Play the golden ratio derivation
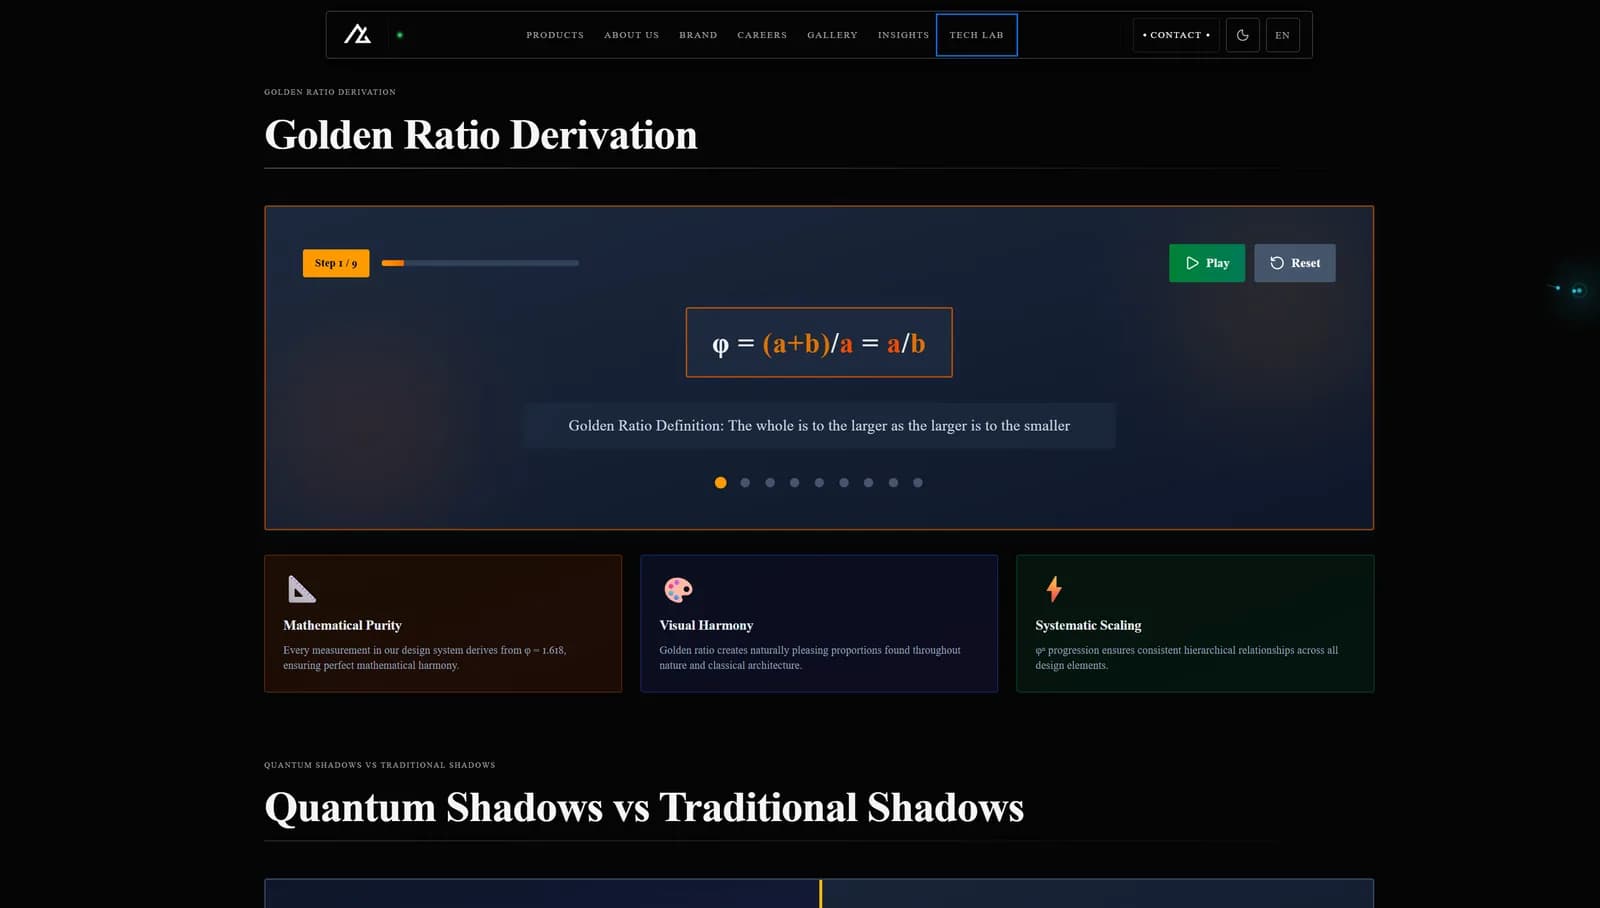Image resolution: width=1600 pixels, height=908 pixels. coord(1207,263)
